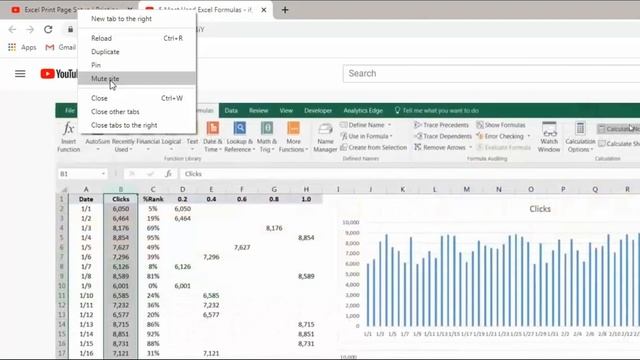This screenshot has height=360, width=640.
Task: Click Remove Arrows
Action: point(442,147)
